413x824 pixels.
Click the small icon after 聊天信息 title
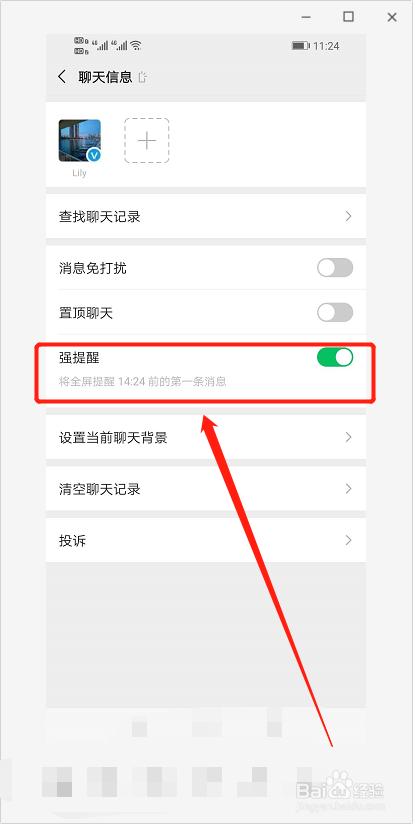tap(142, 78)
